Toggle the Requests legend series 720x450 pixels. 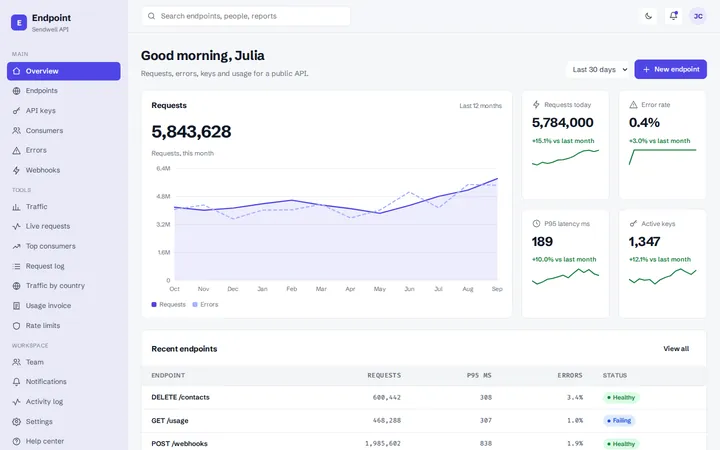tap(169, 304)
